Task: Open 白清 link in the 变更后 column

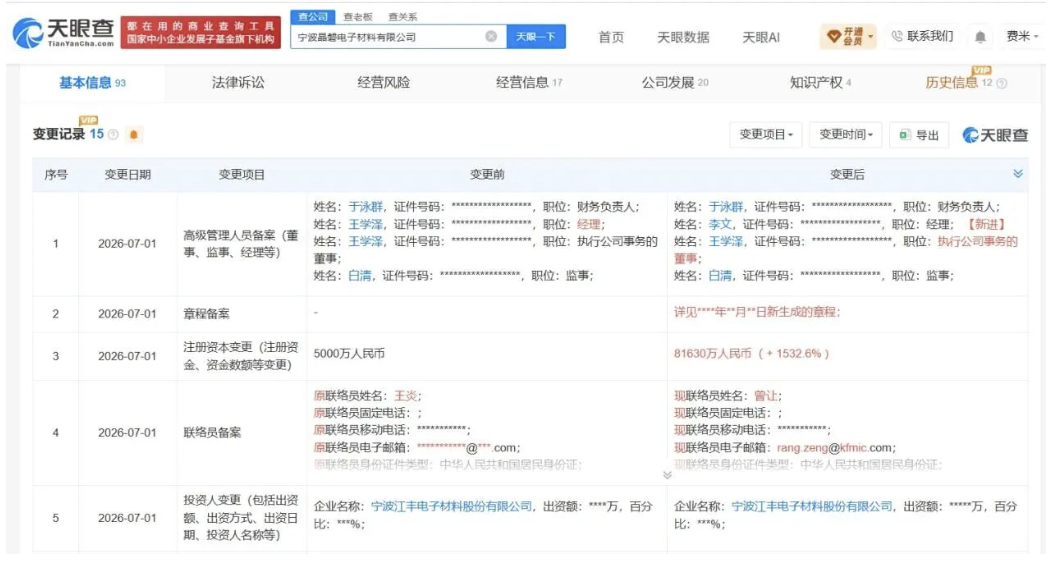Action: tap(720, 275)
